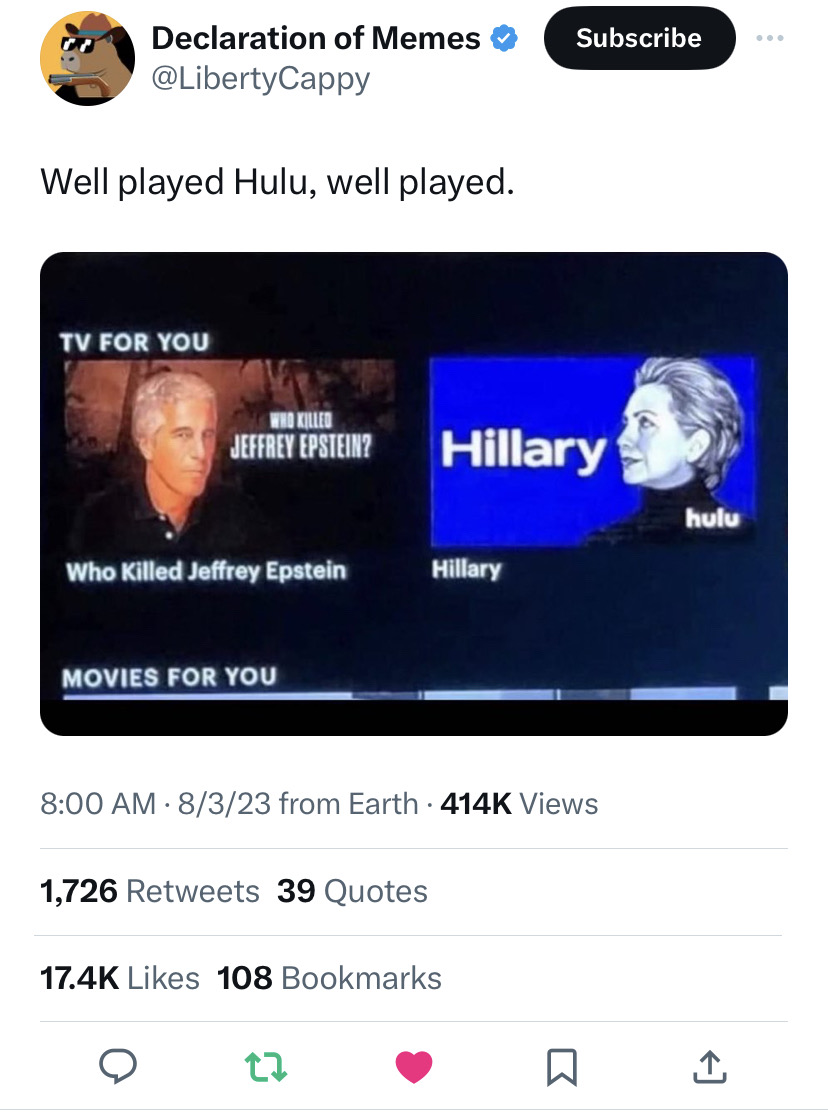Screen dimensions: 828x1112
Task: Open Declaration of Memes profile name
Action: pyautogui.click(x=316, y=39)
